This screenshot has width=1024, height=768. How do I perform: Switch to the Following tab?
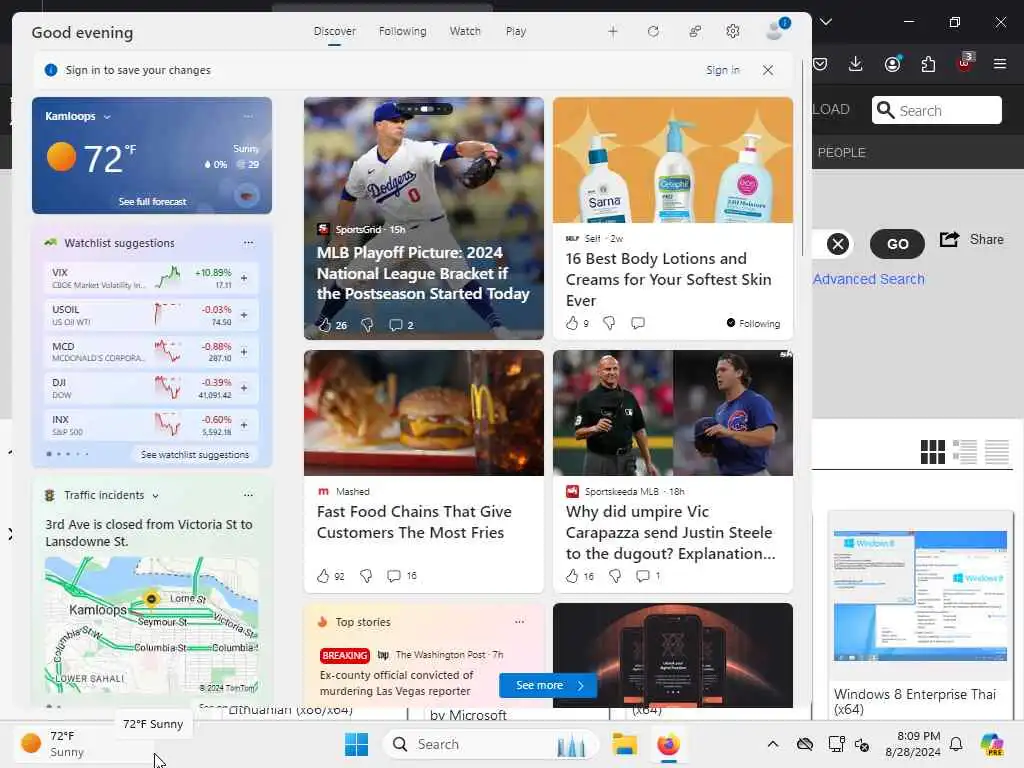(x=402, y=31)
